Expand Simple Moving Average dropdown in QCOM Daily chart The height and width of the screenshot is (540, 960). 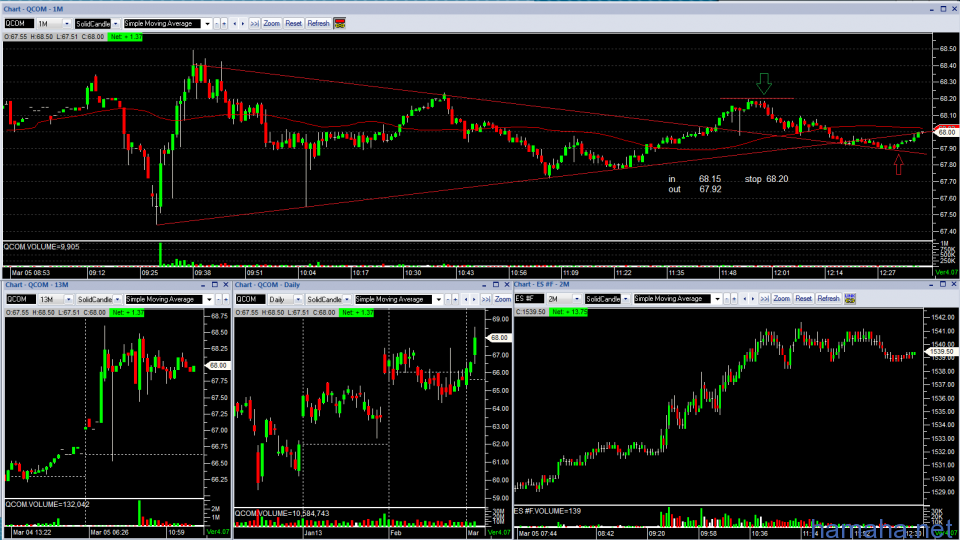[438, 299]
